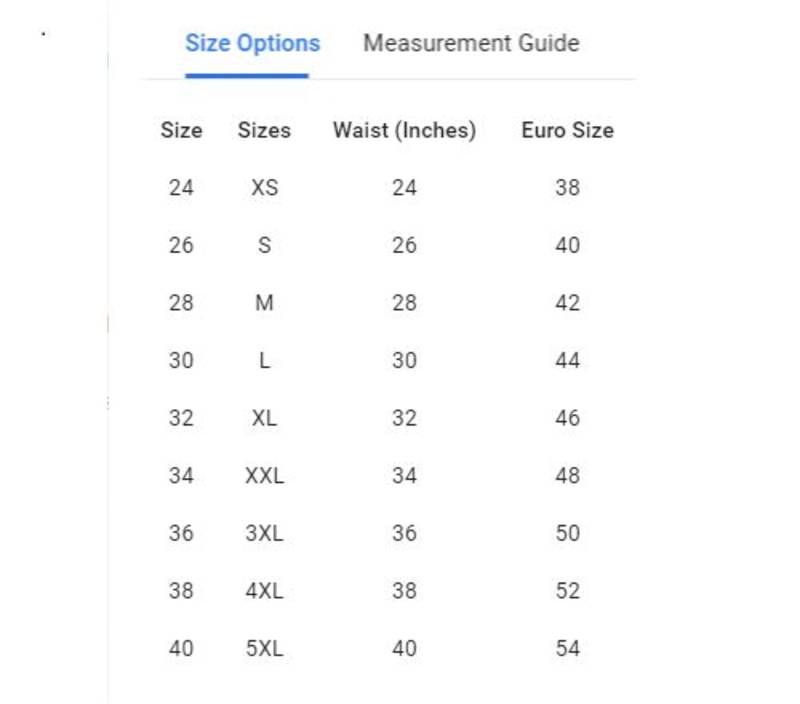The height and width of the screenshot is (704, 800).
Task: Click the Waist (Inches) column header
Action: pyautogui.click(x=404, y=131)
